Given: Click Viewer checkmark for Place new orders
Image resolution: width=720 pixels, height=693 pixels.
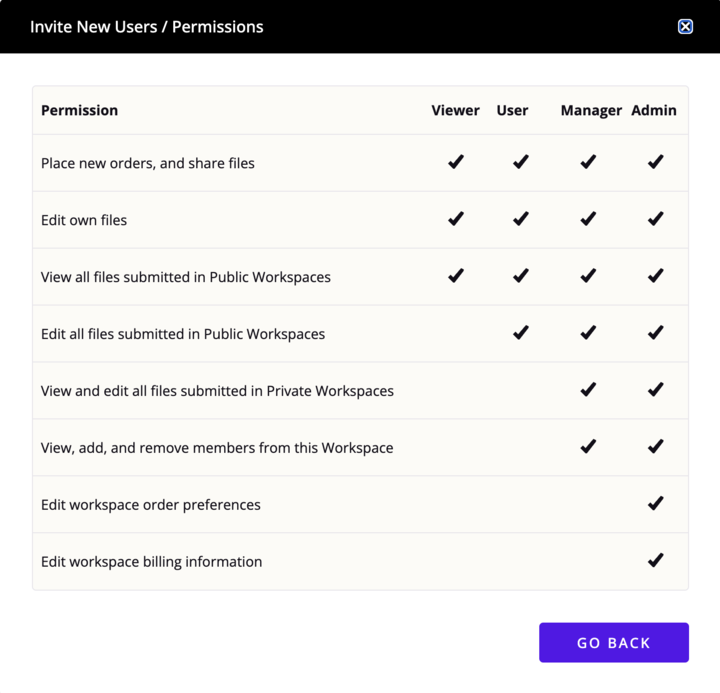Looking at the screenshot, I should click(x=456, y=162).
